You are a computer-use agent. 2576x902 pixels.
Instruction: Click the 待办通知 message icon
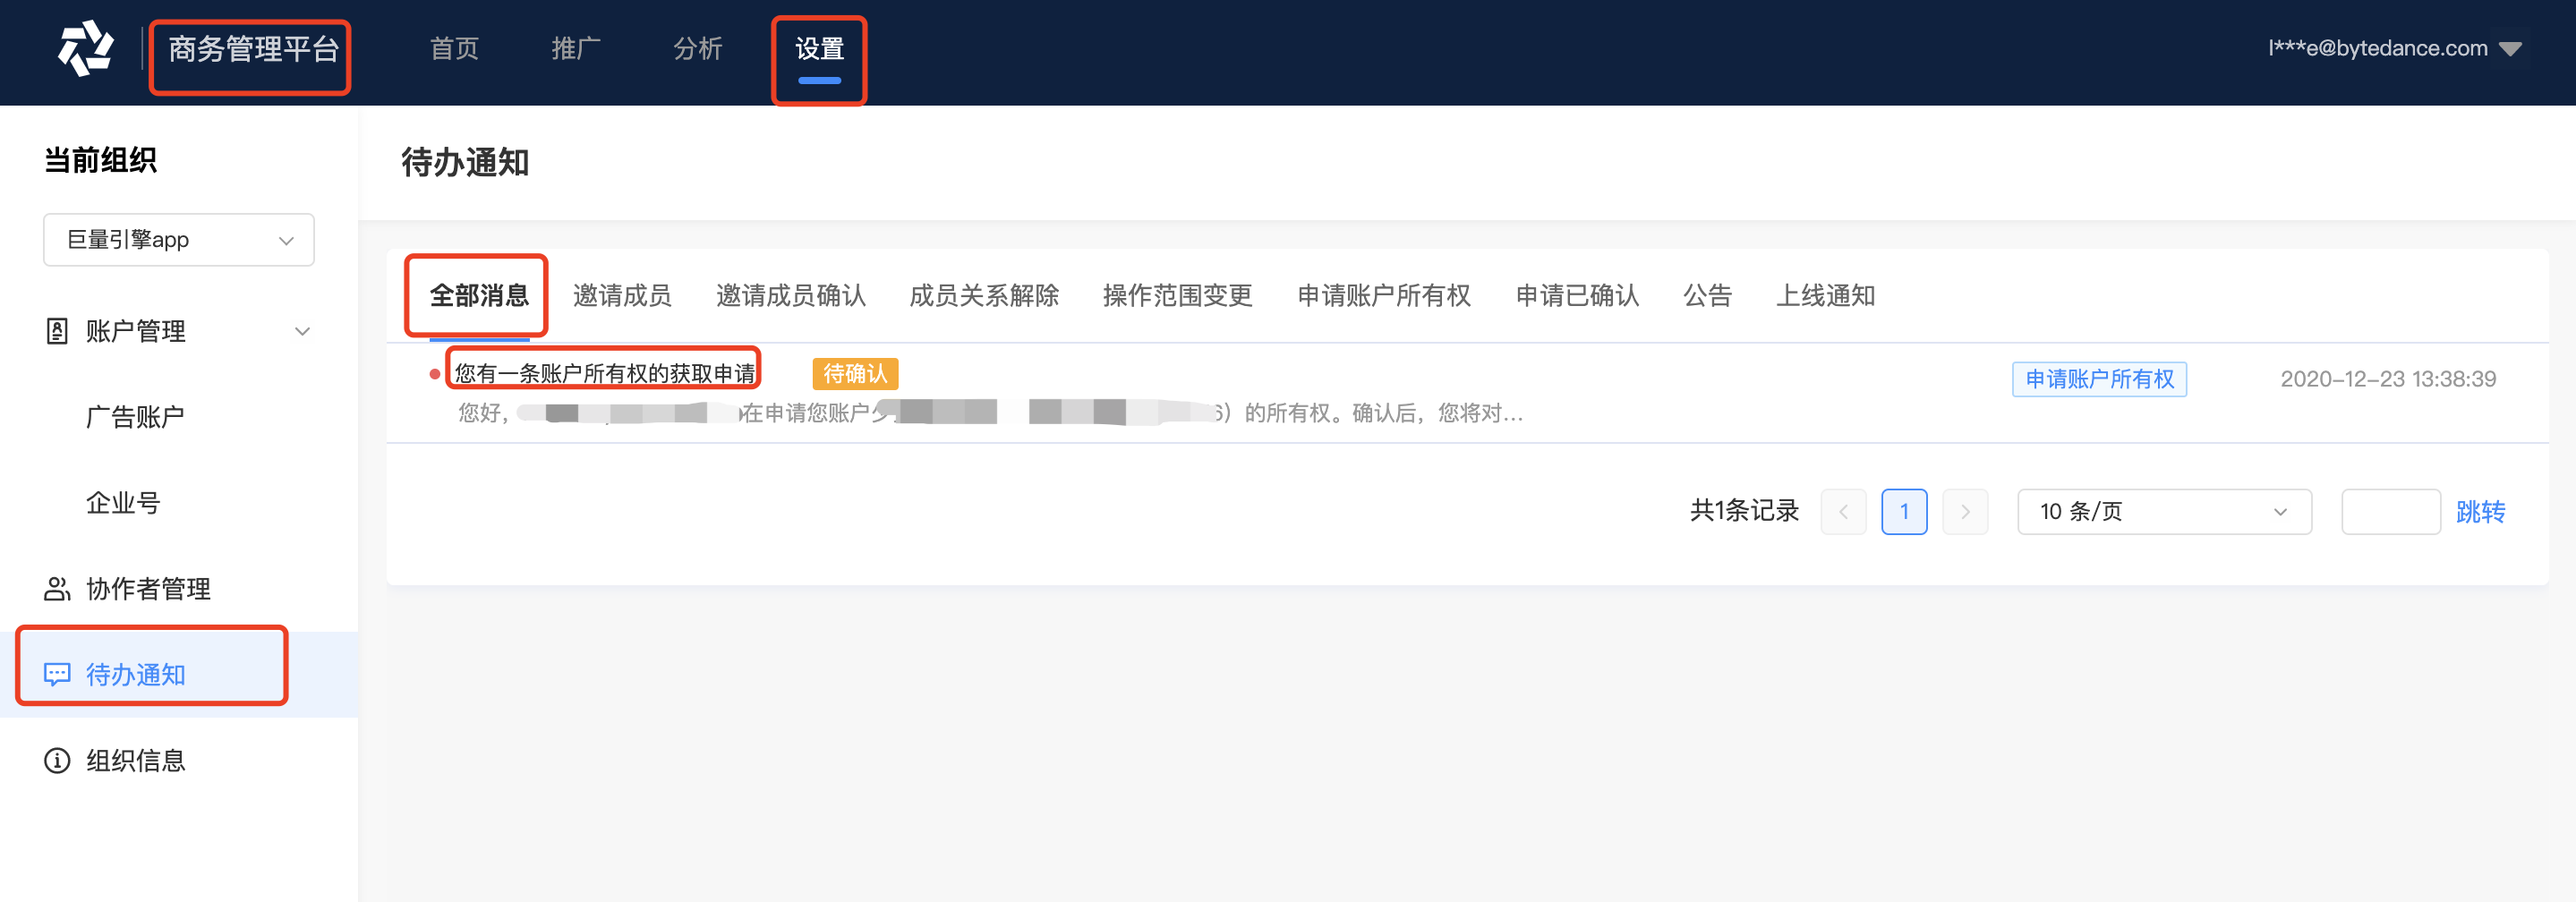click(57, 674)
